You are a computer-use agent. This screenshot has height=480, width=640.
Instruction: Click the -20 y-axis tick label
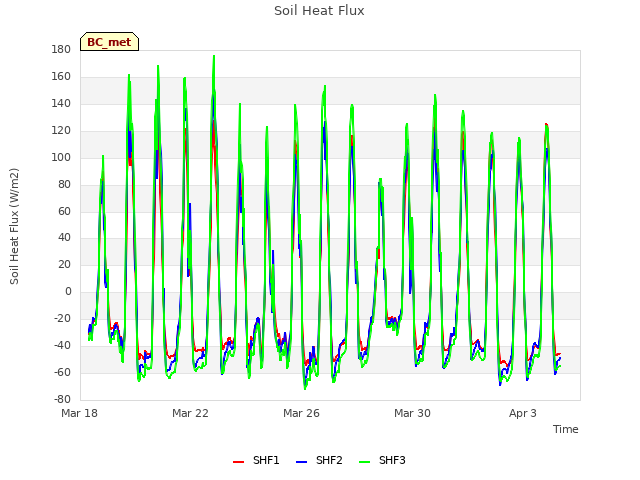pyautogui.click(x=62, y=318)
